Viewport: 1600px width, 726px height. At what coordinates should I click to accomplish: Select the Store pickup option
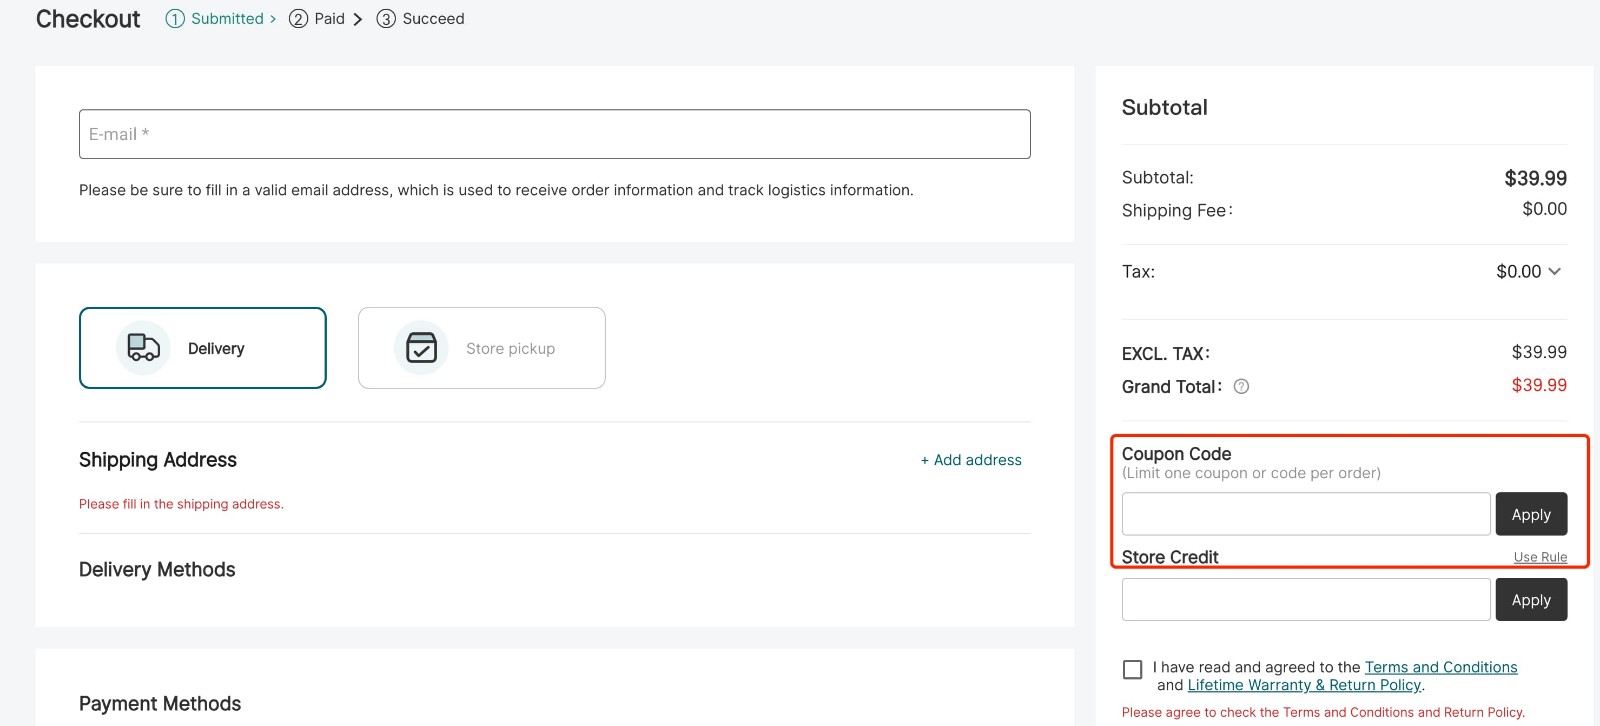[482, 348]
